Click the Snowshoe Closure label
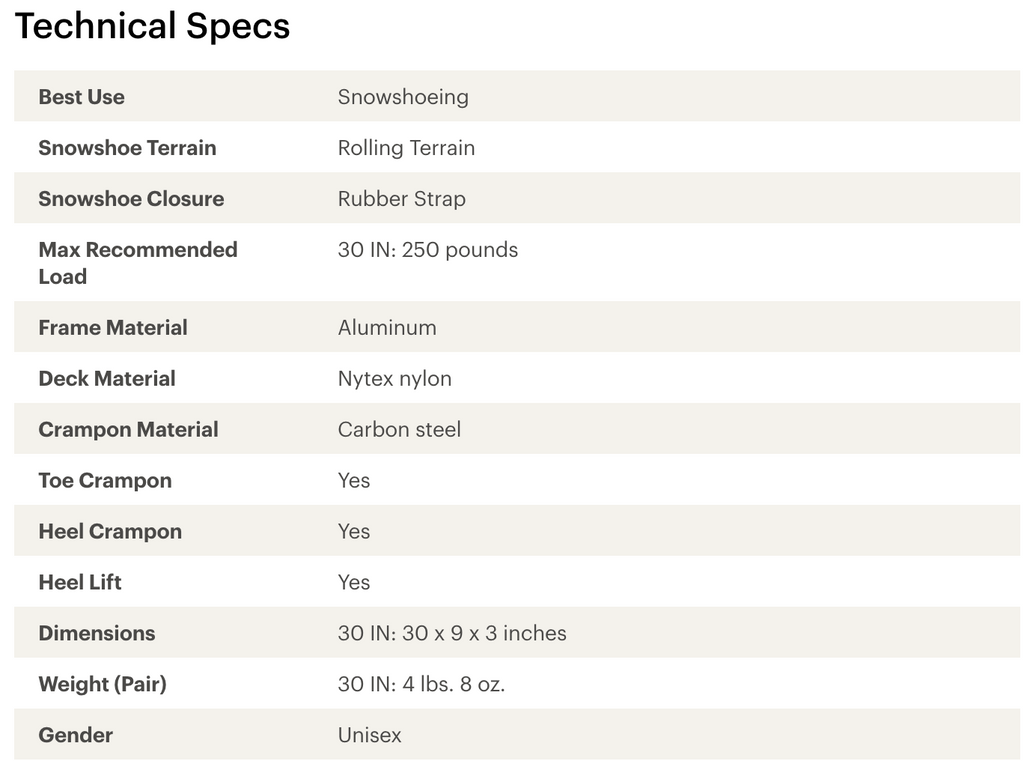1024x761 pixels. click(x=131, y=199)
